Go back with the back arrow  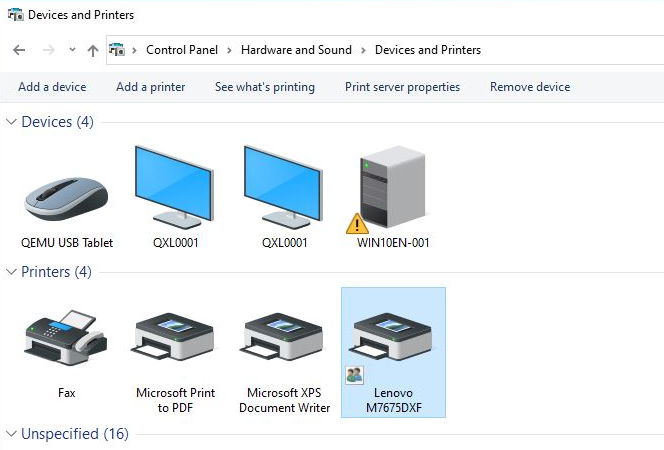[19, 50]
